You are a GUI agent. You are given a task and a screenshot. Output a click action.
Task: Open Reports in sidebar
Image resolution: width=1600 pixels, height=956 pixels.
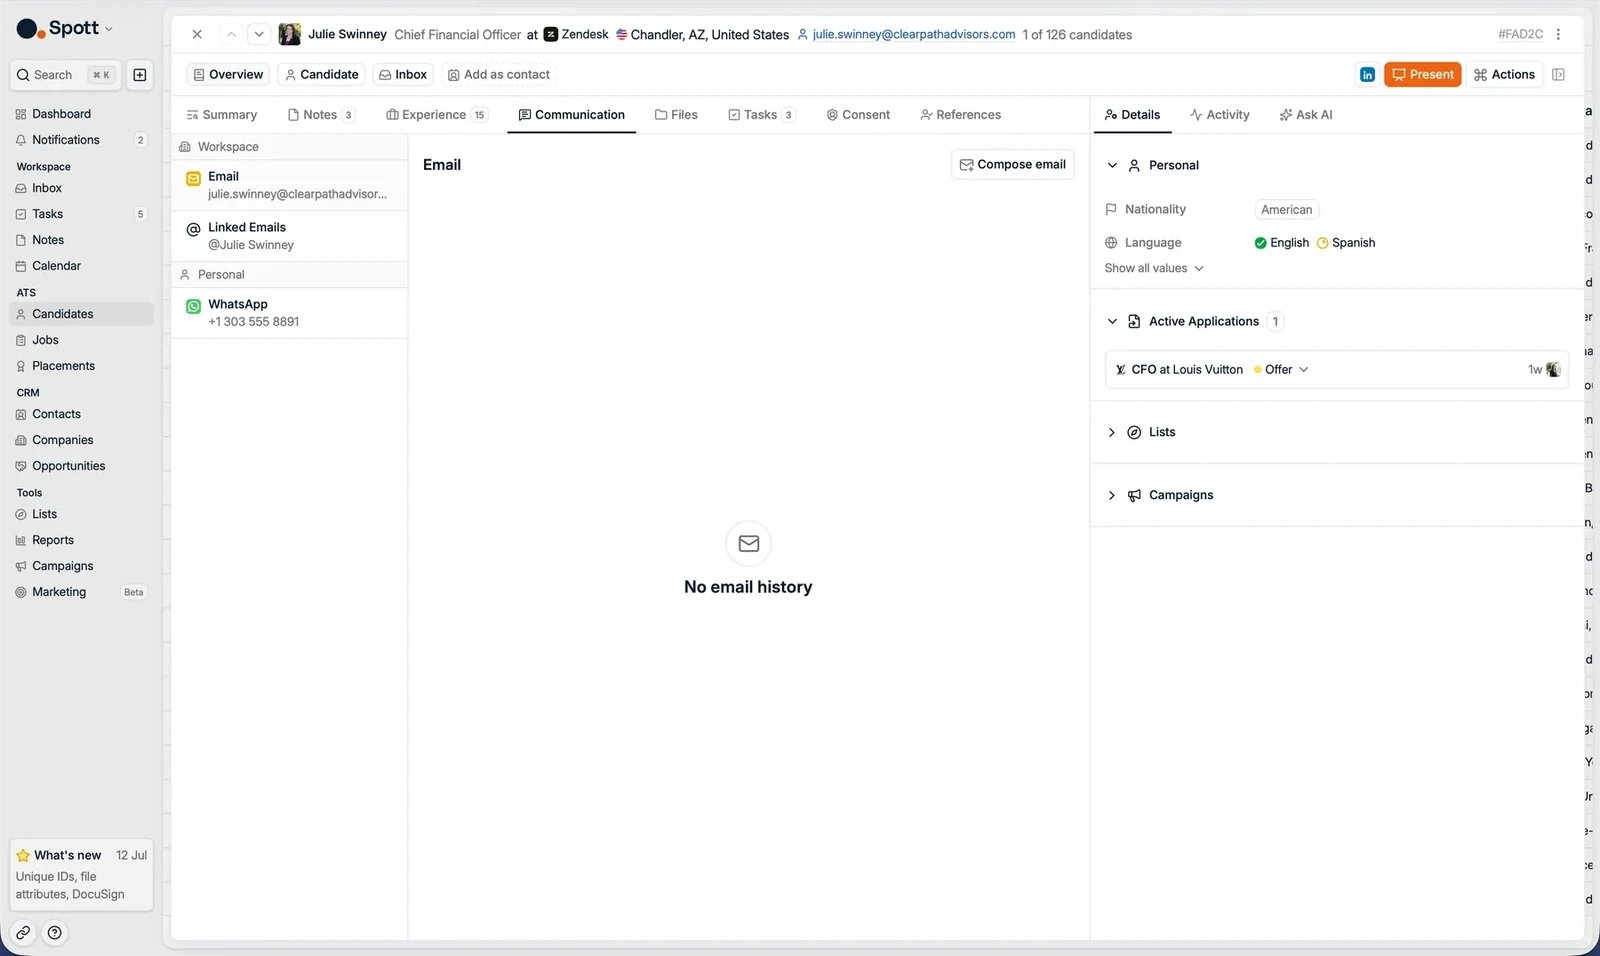[x=81, y=540]
